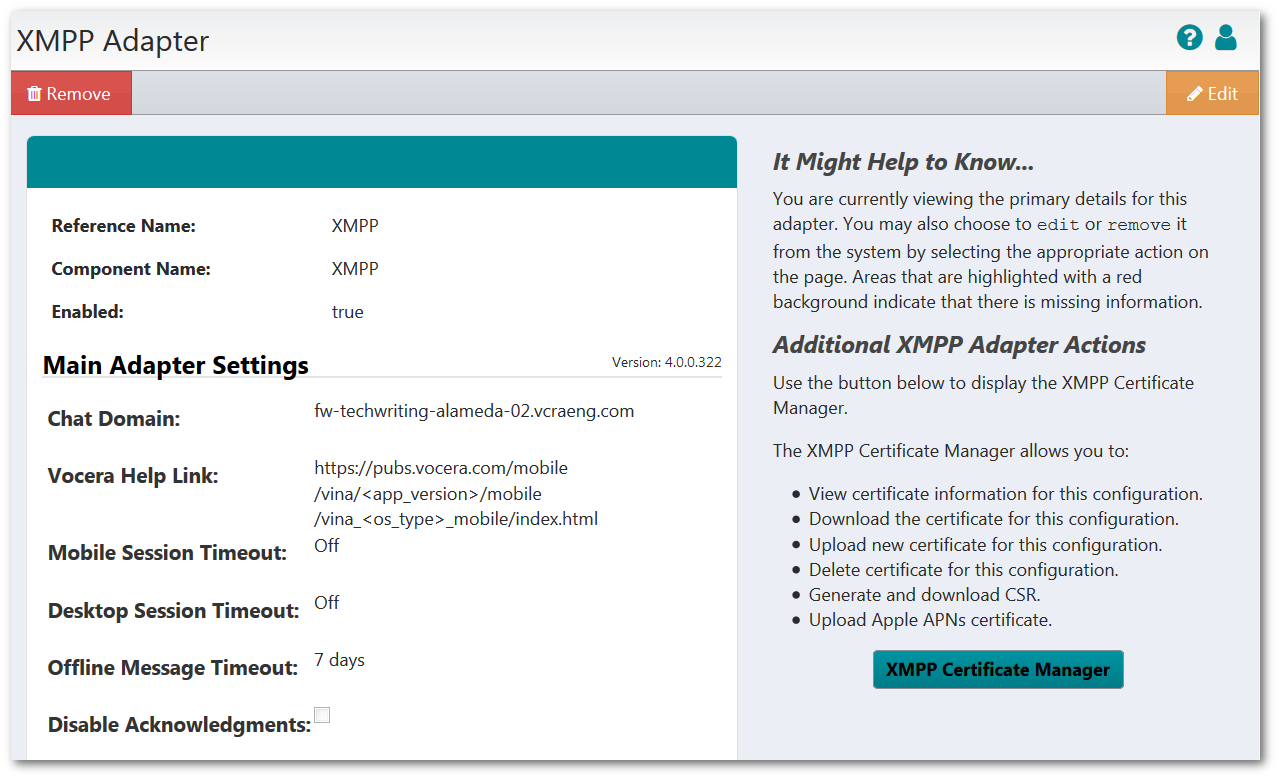Click the It Might Help to Know heading

[x=903, y=162]
